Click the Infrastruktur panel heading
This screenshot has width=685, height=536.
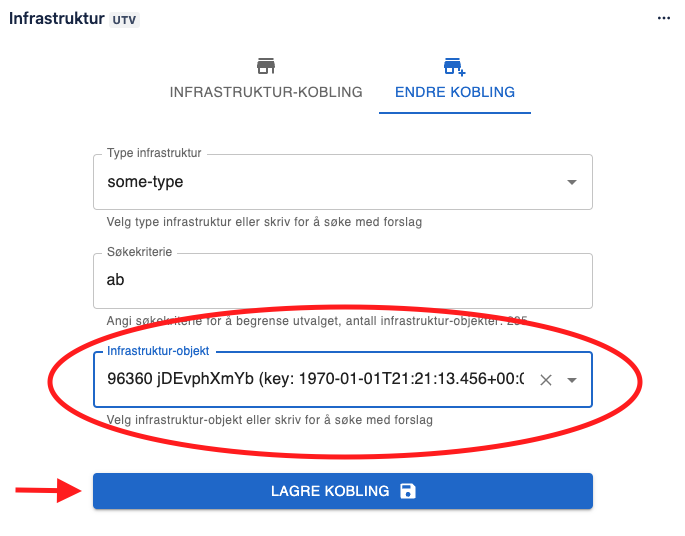[56, 18]
